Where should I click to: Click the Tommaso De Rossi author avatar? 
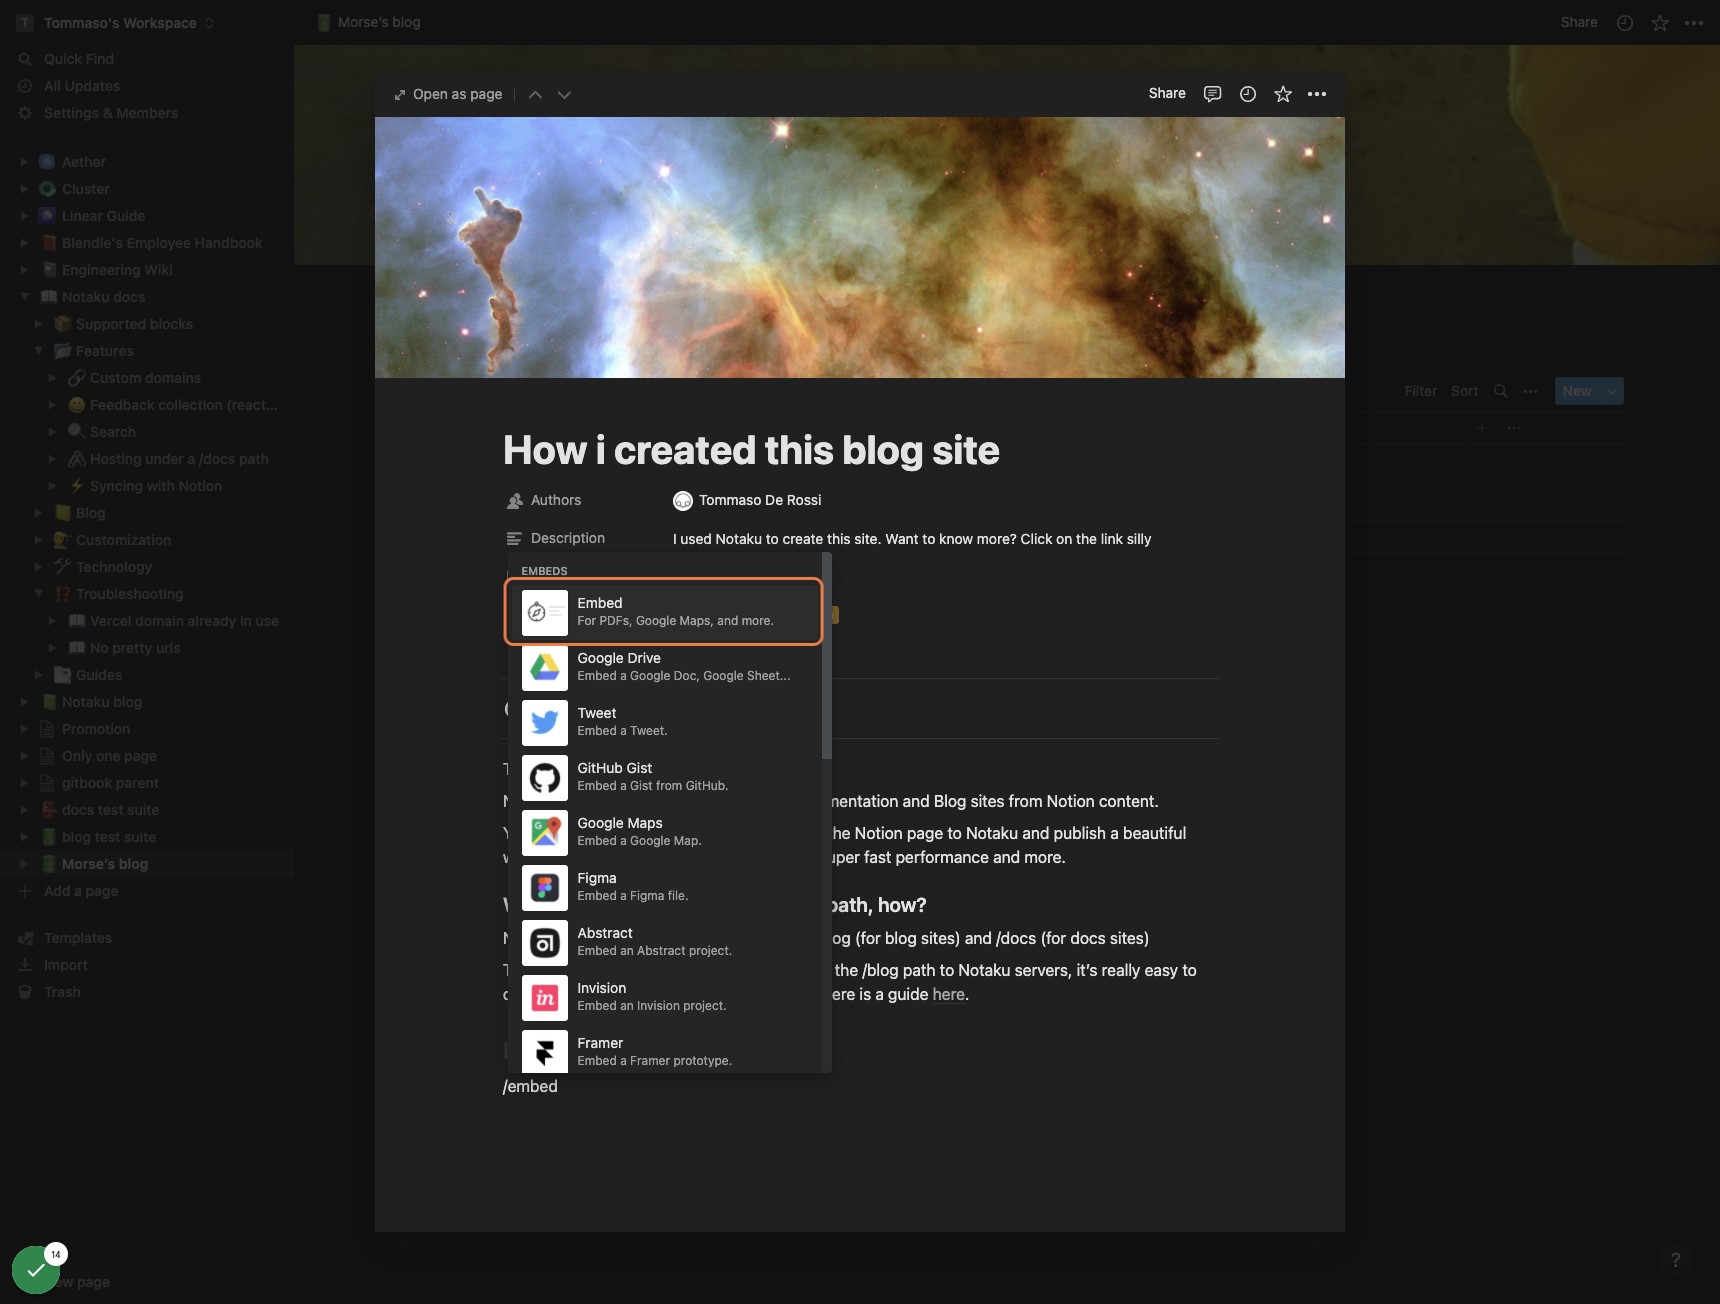click(x=683, y=501)
